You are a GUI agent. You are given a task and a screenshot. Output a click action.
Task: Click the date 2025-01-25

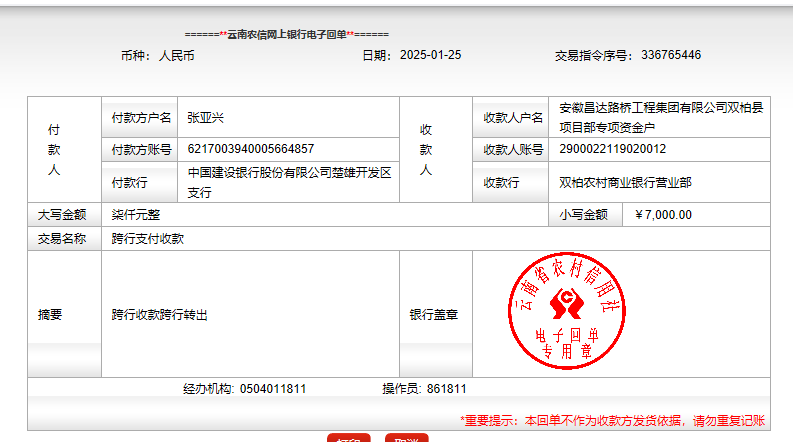pos(430,55)
